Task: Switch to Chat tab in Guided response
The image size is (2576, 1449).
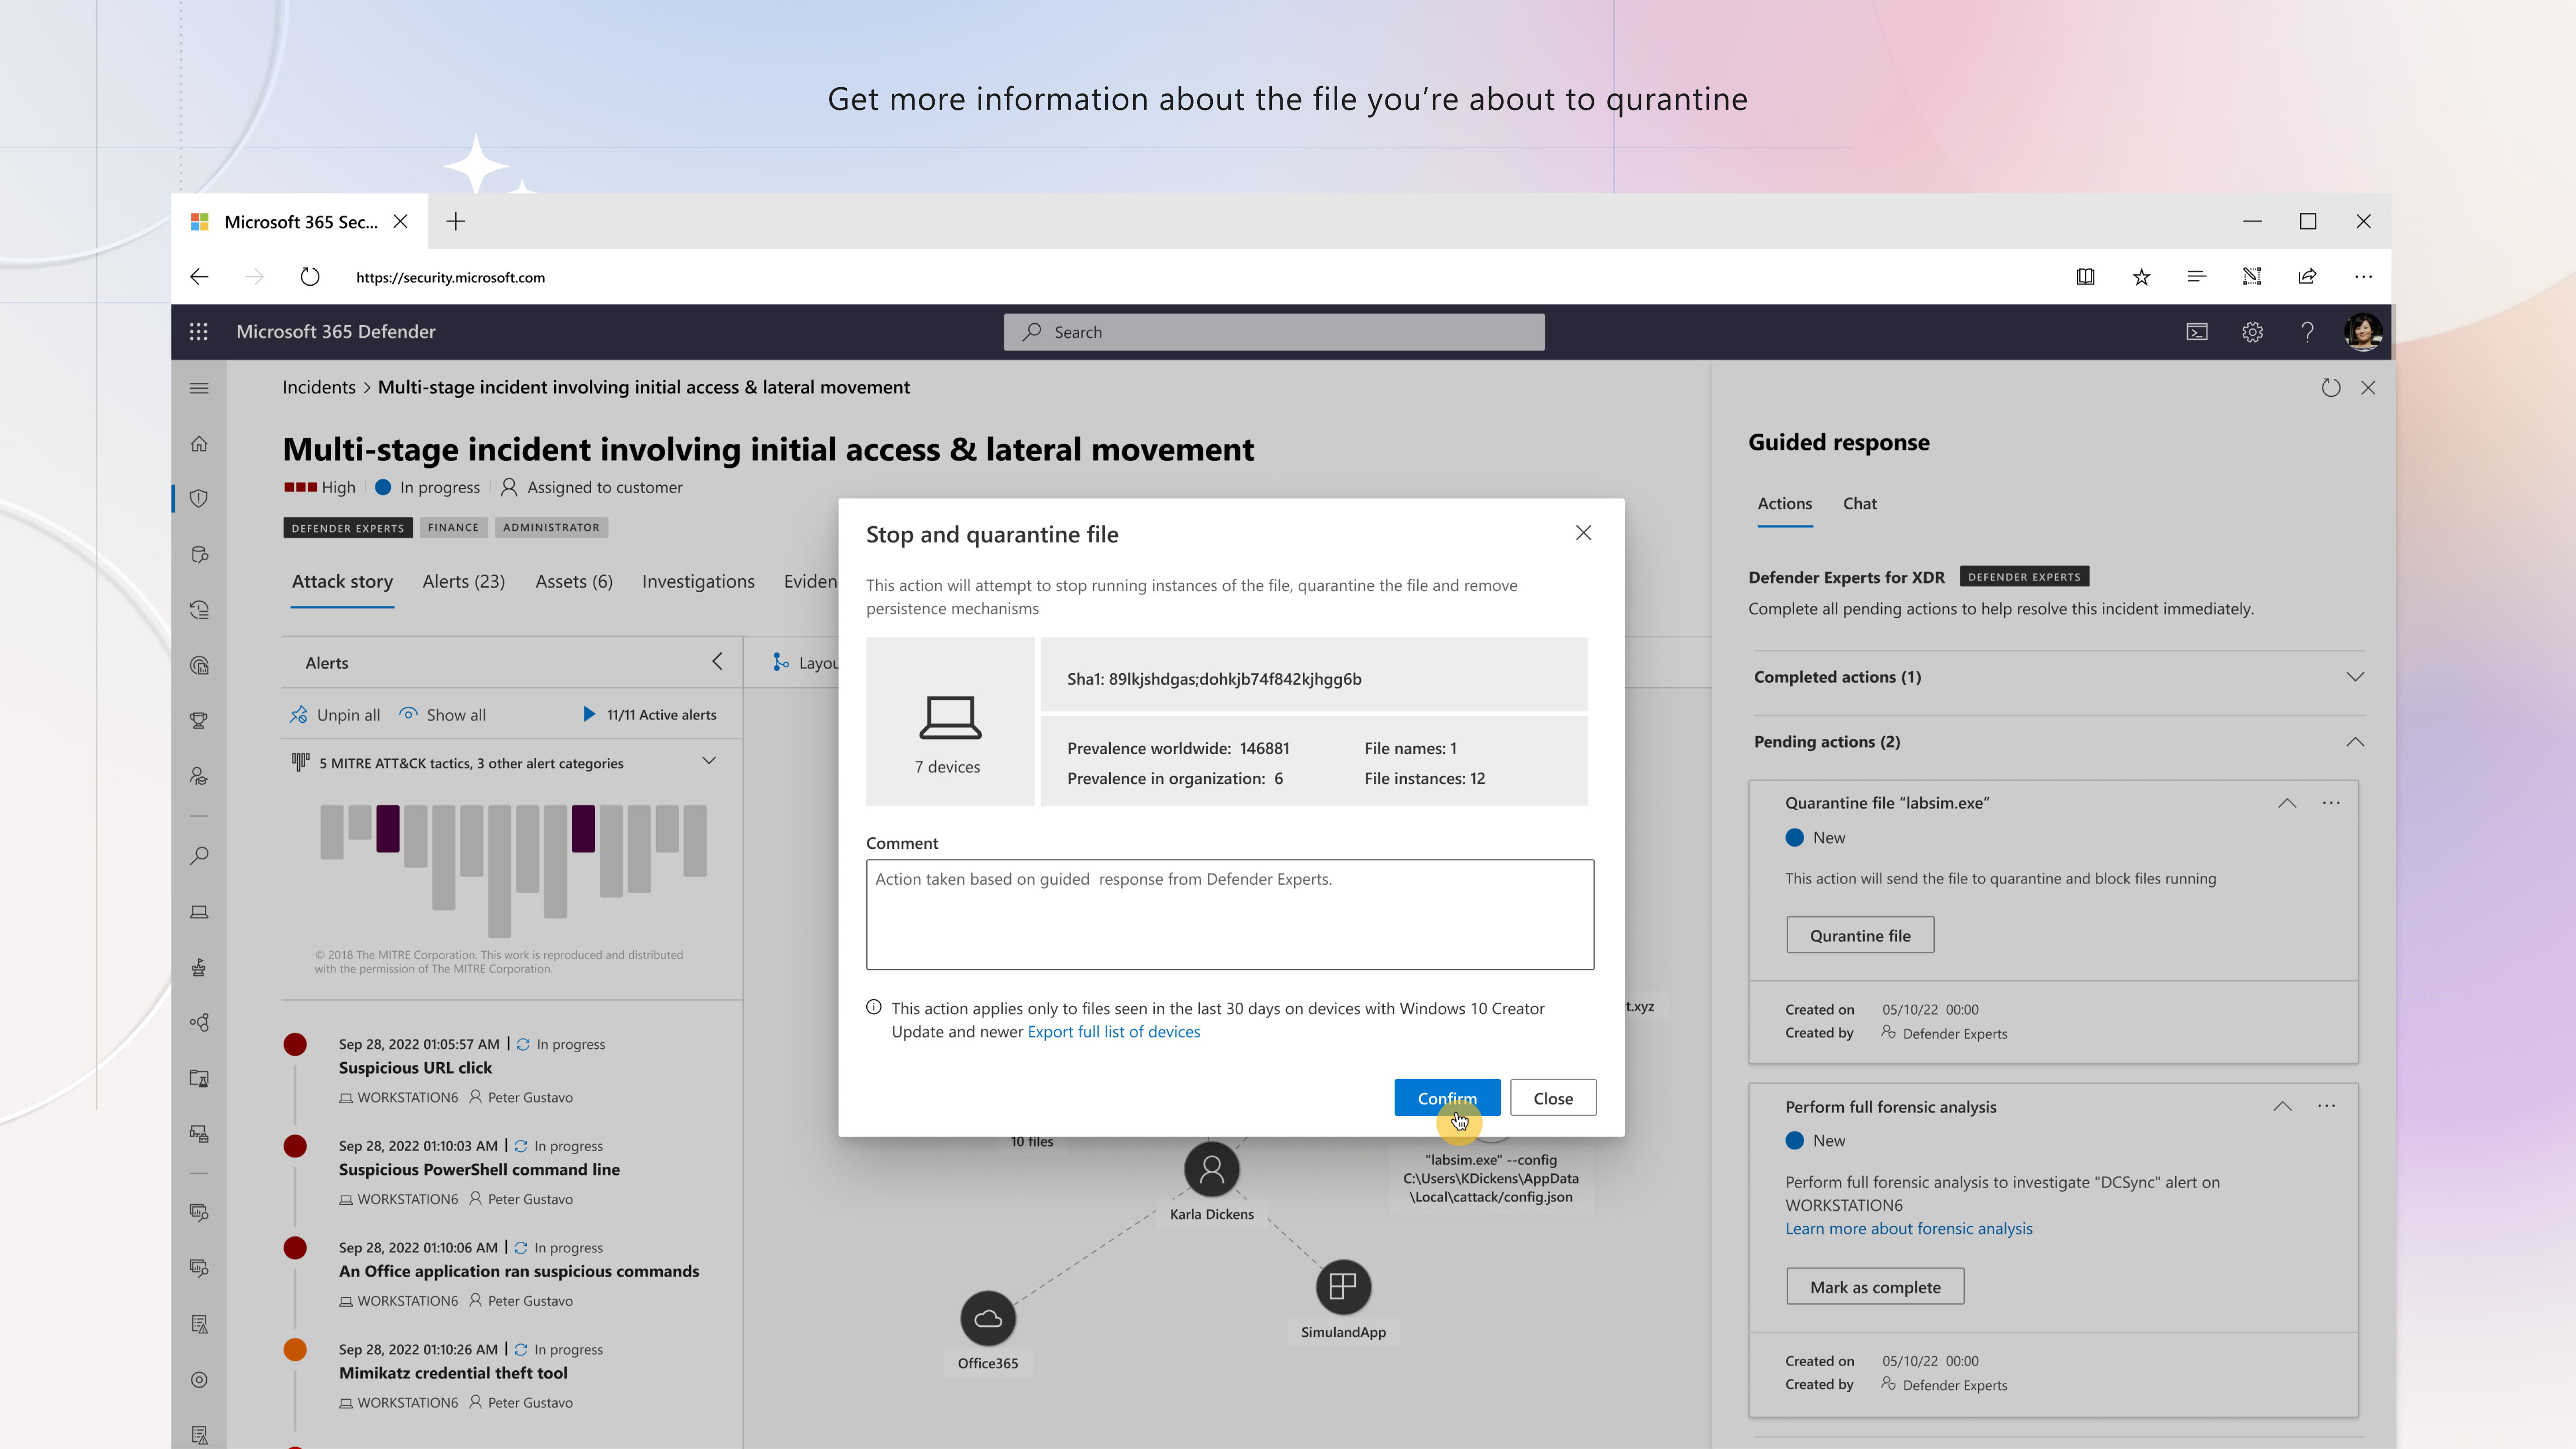Action: point(1859,504)
